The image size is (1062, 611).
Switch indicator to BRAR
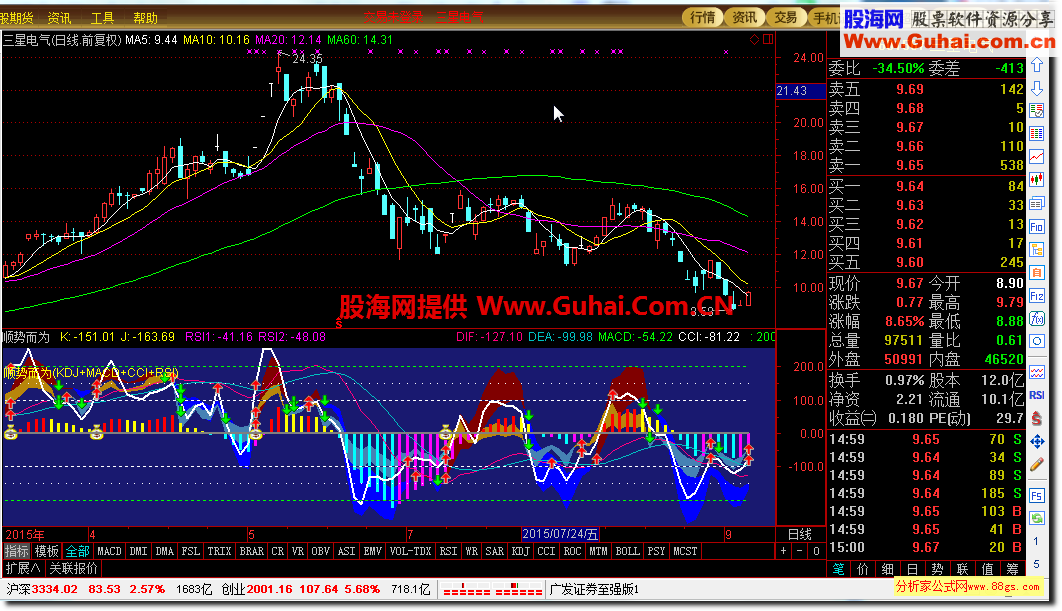coord(251,551)
